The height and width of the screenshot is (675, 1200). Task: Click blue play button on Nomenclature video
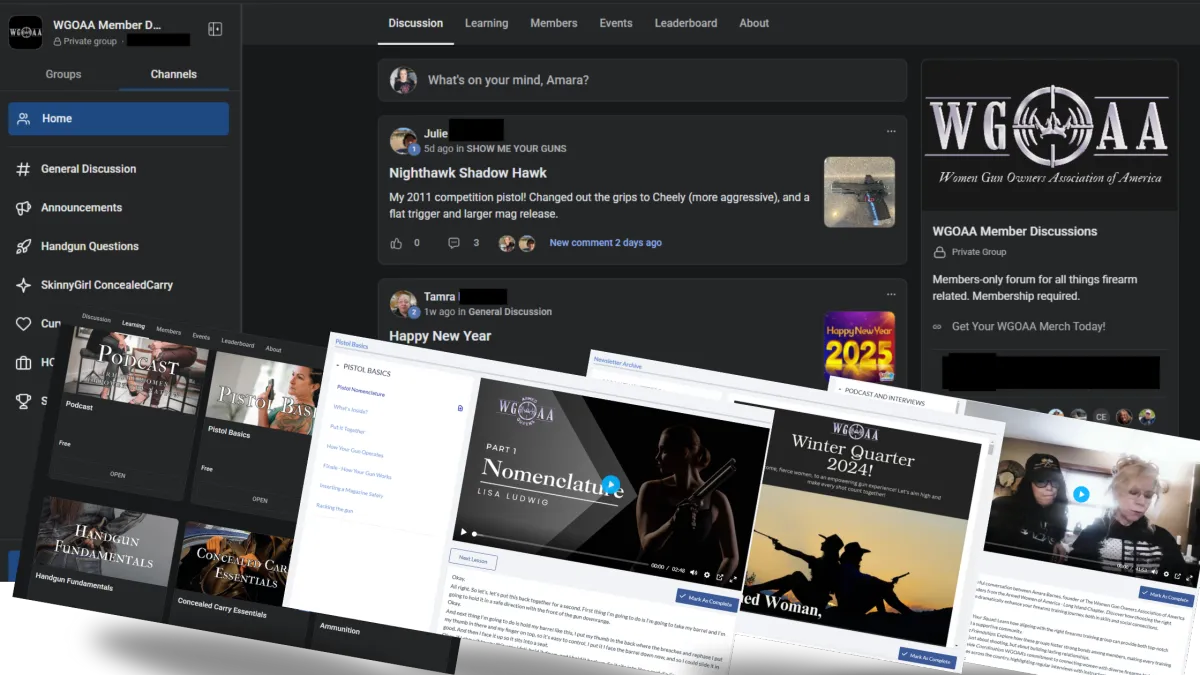tap(610, 483)
